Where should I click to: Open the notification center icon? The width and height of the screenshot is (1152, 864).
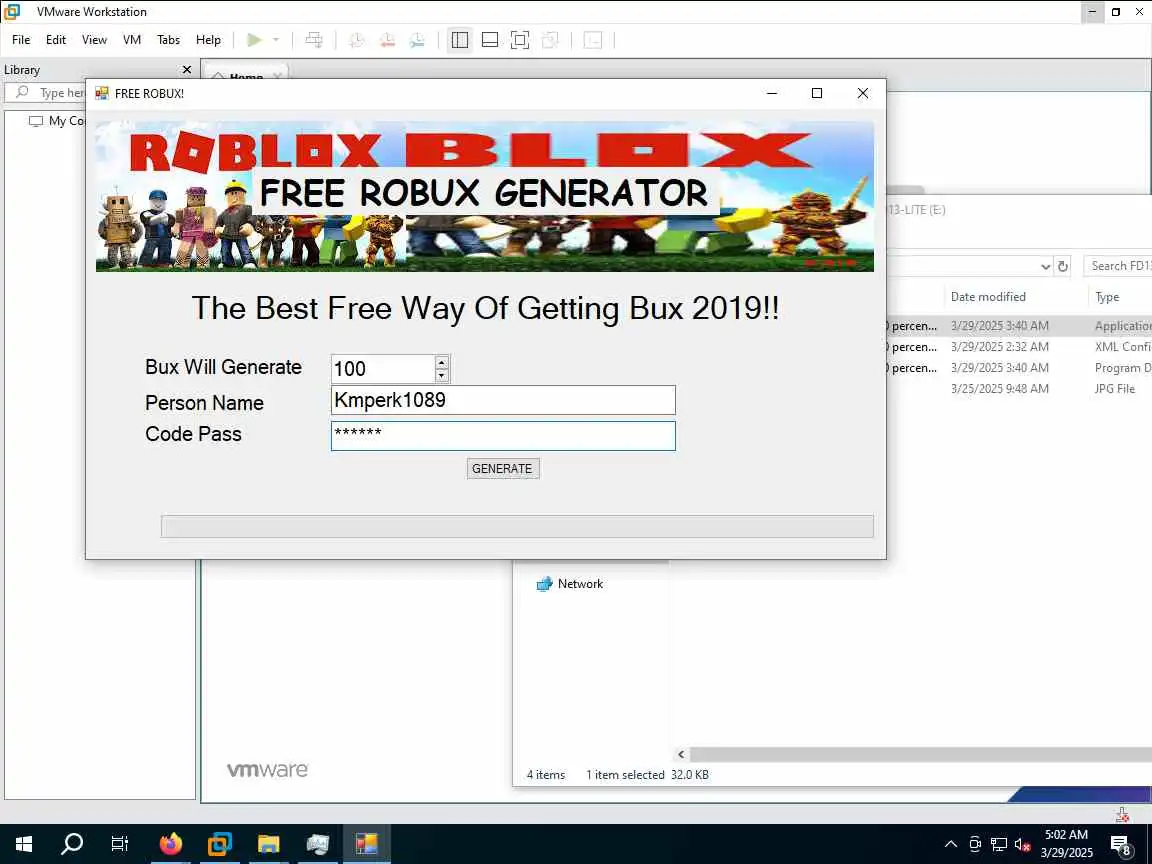(x=1120, y=845)
